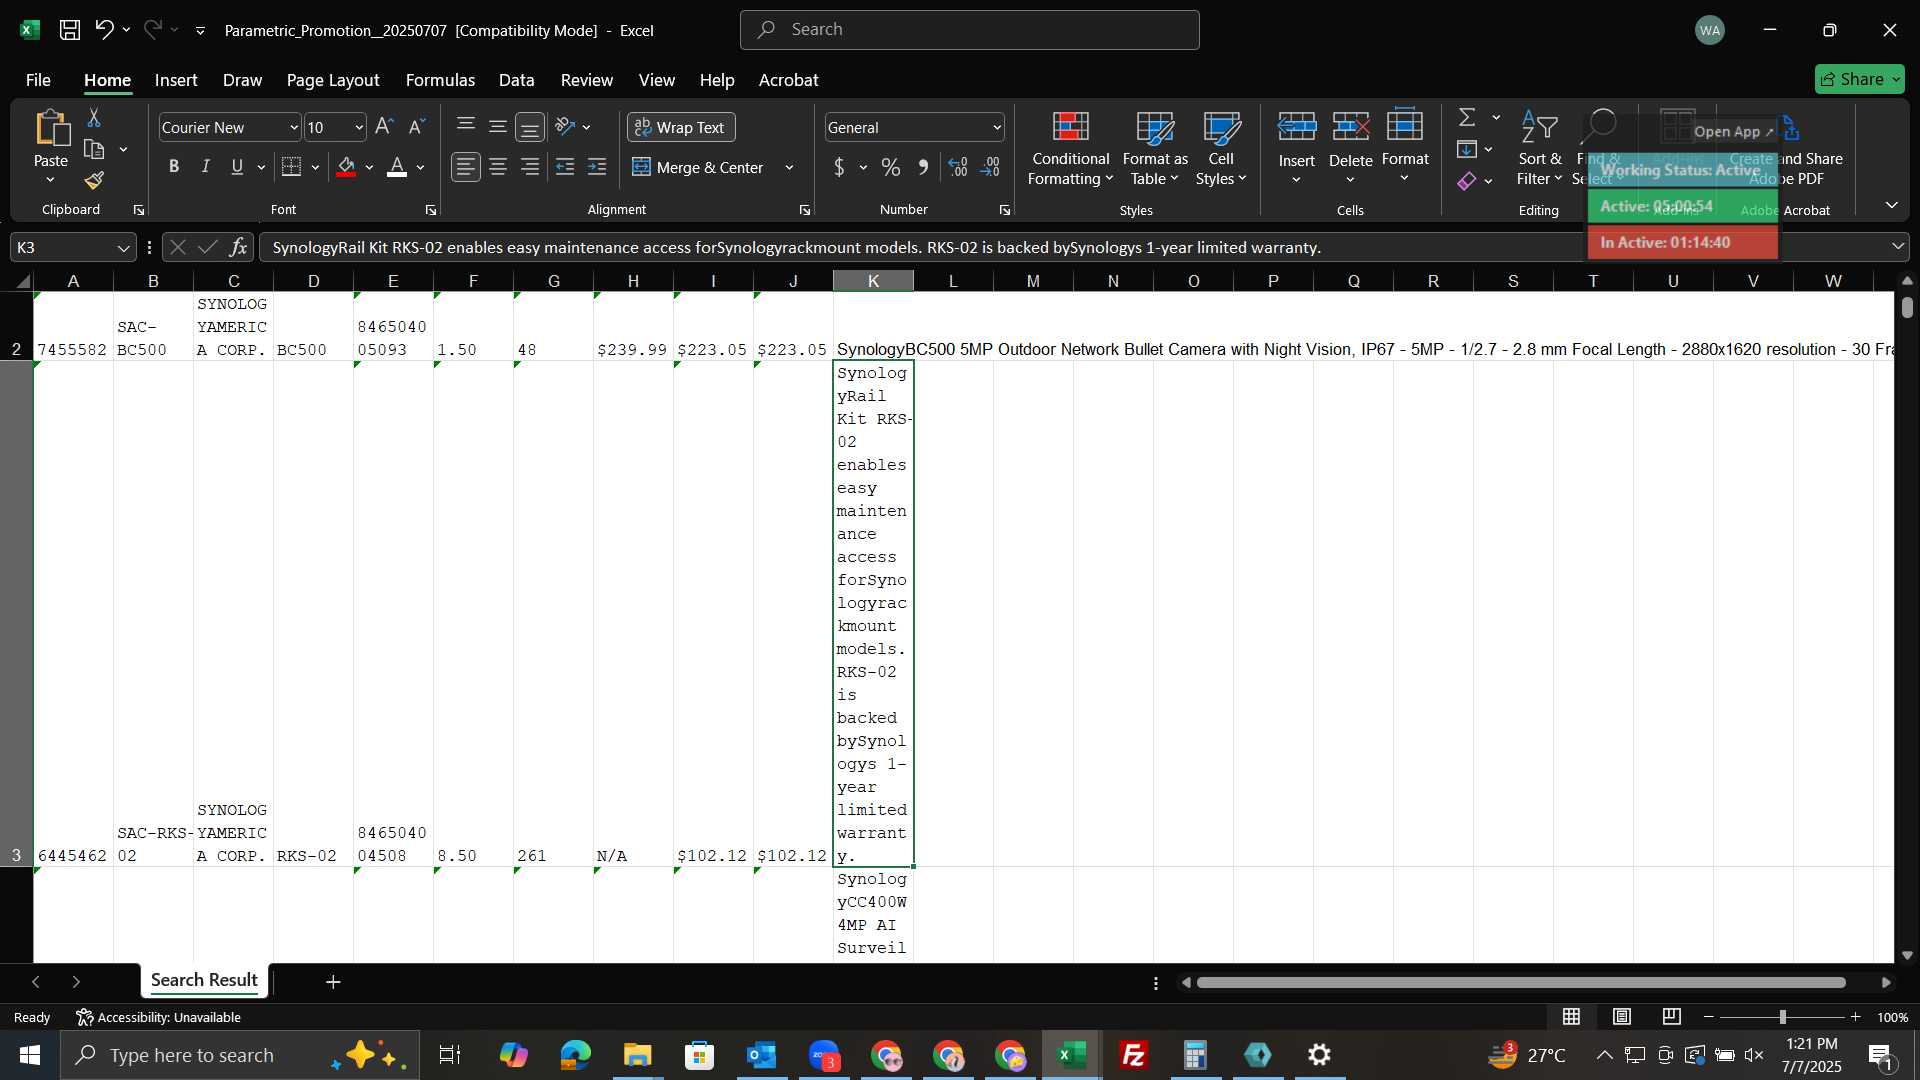Apply percent style format
The height and width of the screenshot is (1080, 1920).
pos(890,167)
